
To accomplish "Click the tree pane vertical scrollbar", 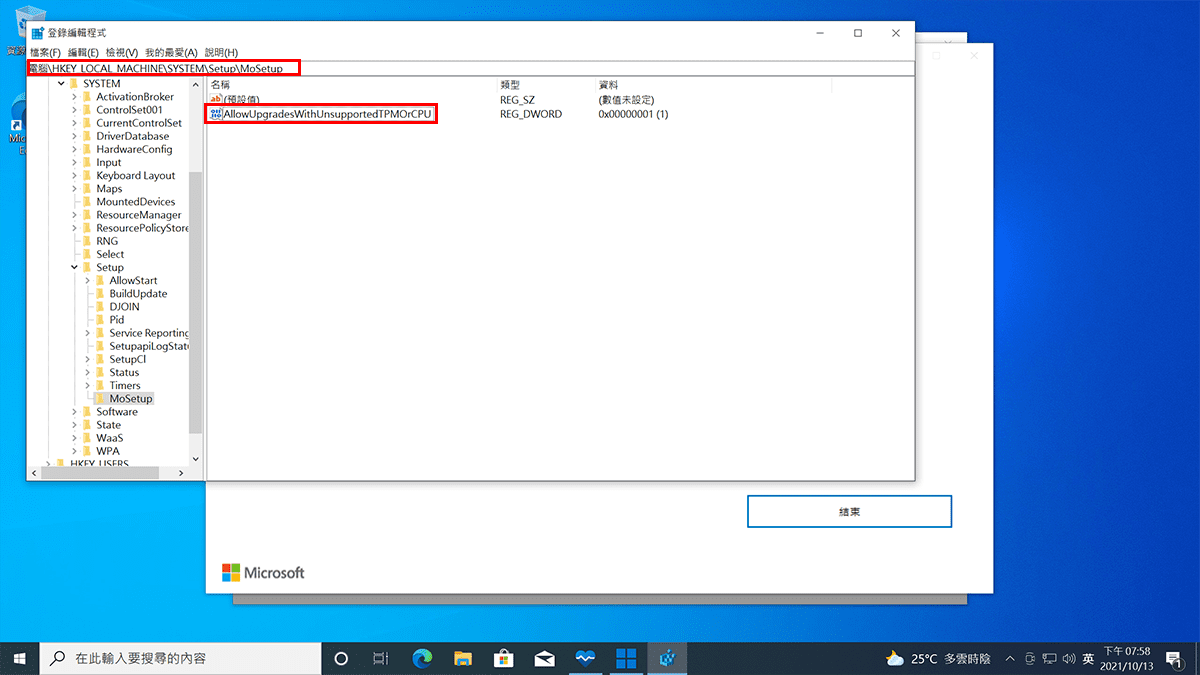I will tap(195, 300).
